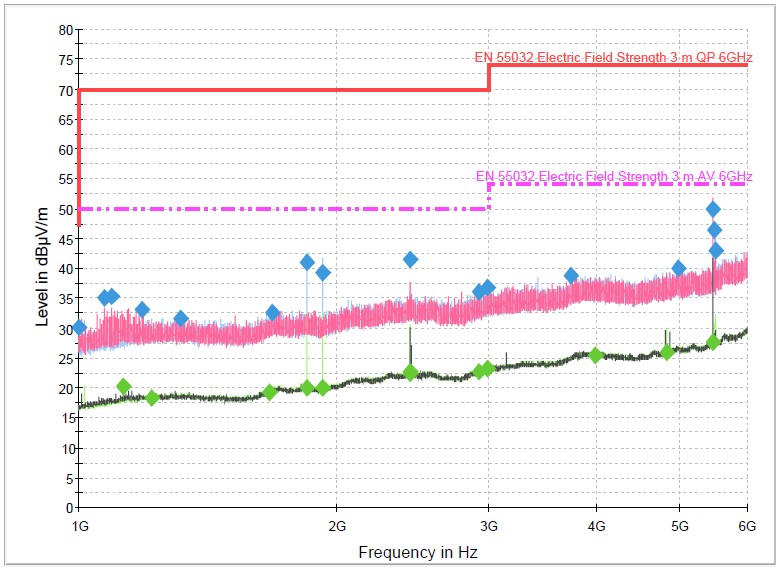Click the red QP limit line at 70 dBµV/m

tap(280, 90)
